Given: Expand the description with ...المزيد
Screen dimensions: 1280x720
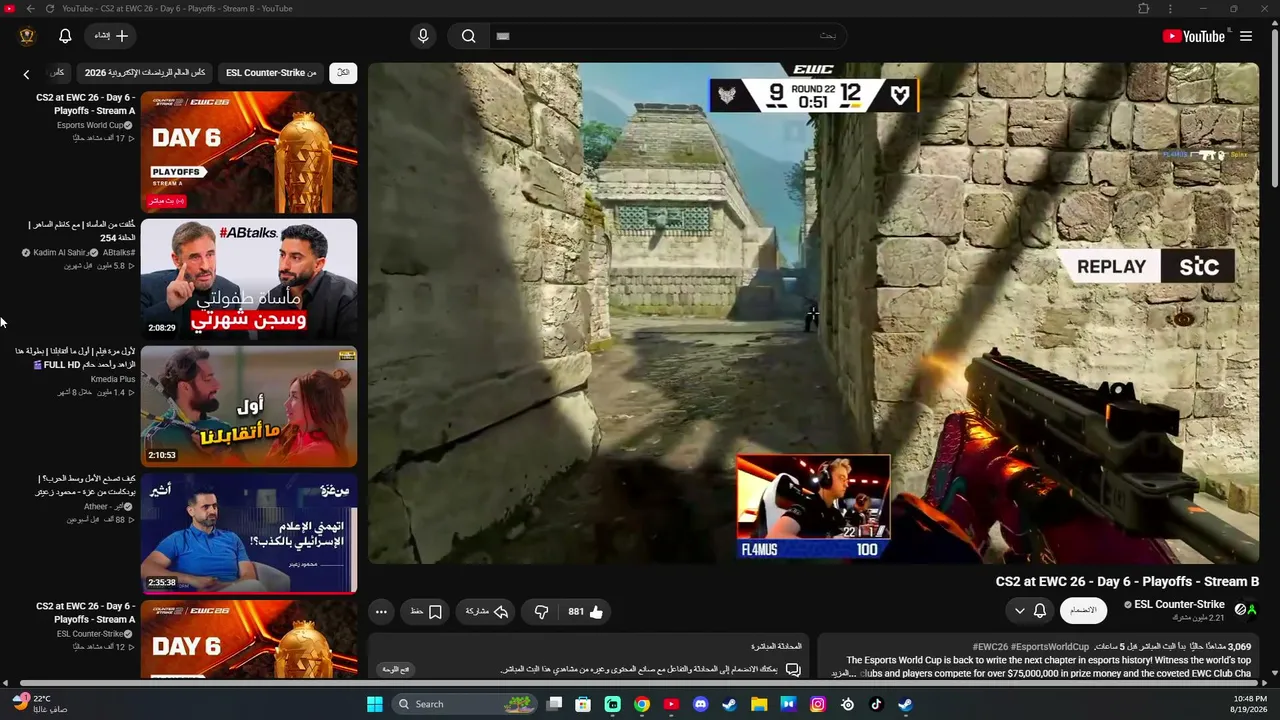Looking at the screenshot, I should click(x=843, y=674).
